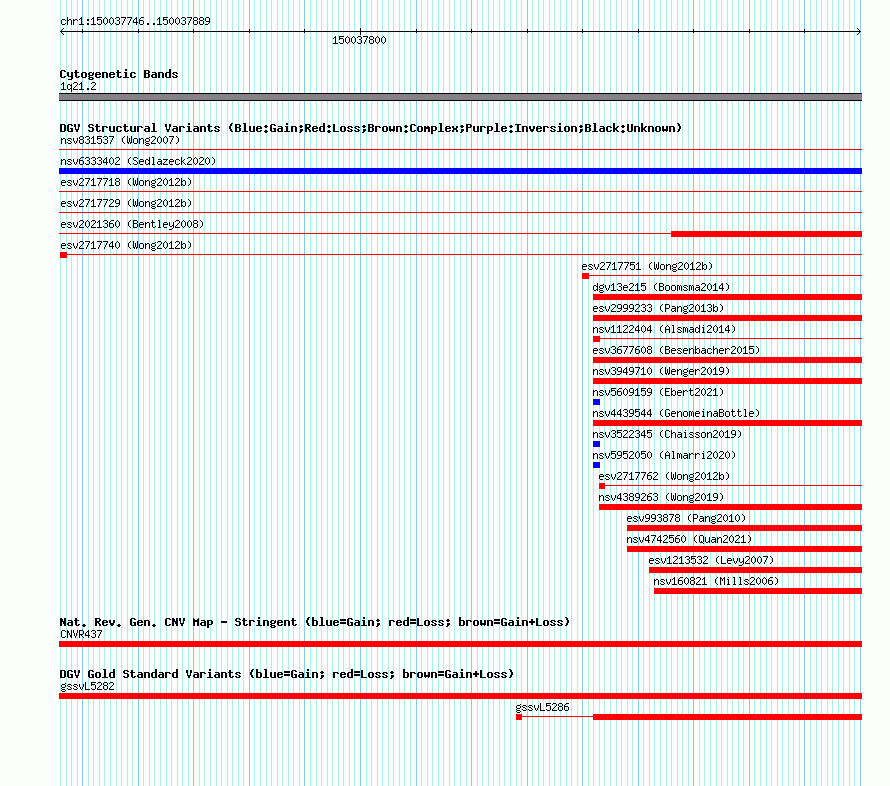This screenshot has height=786, width=890.
Task: Click the red CNVR437 loss bar
Action: 460,644
